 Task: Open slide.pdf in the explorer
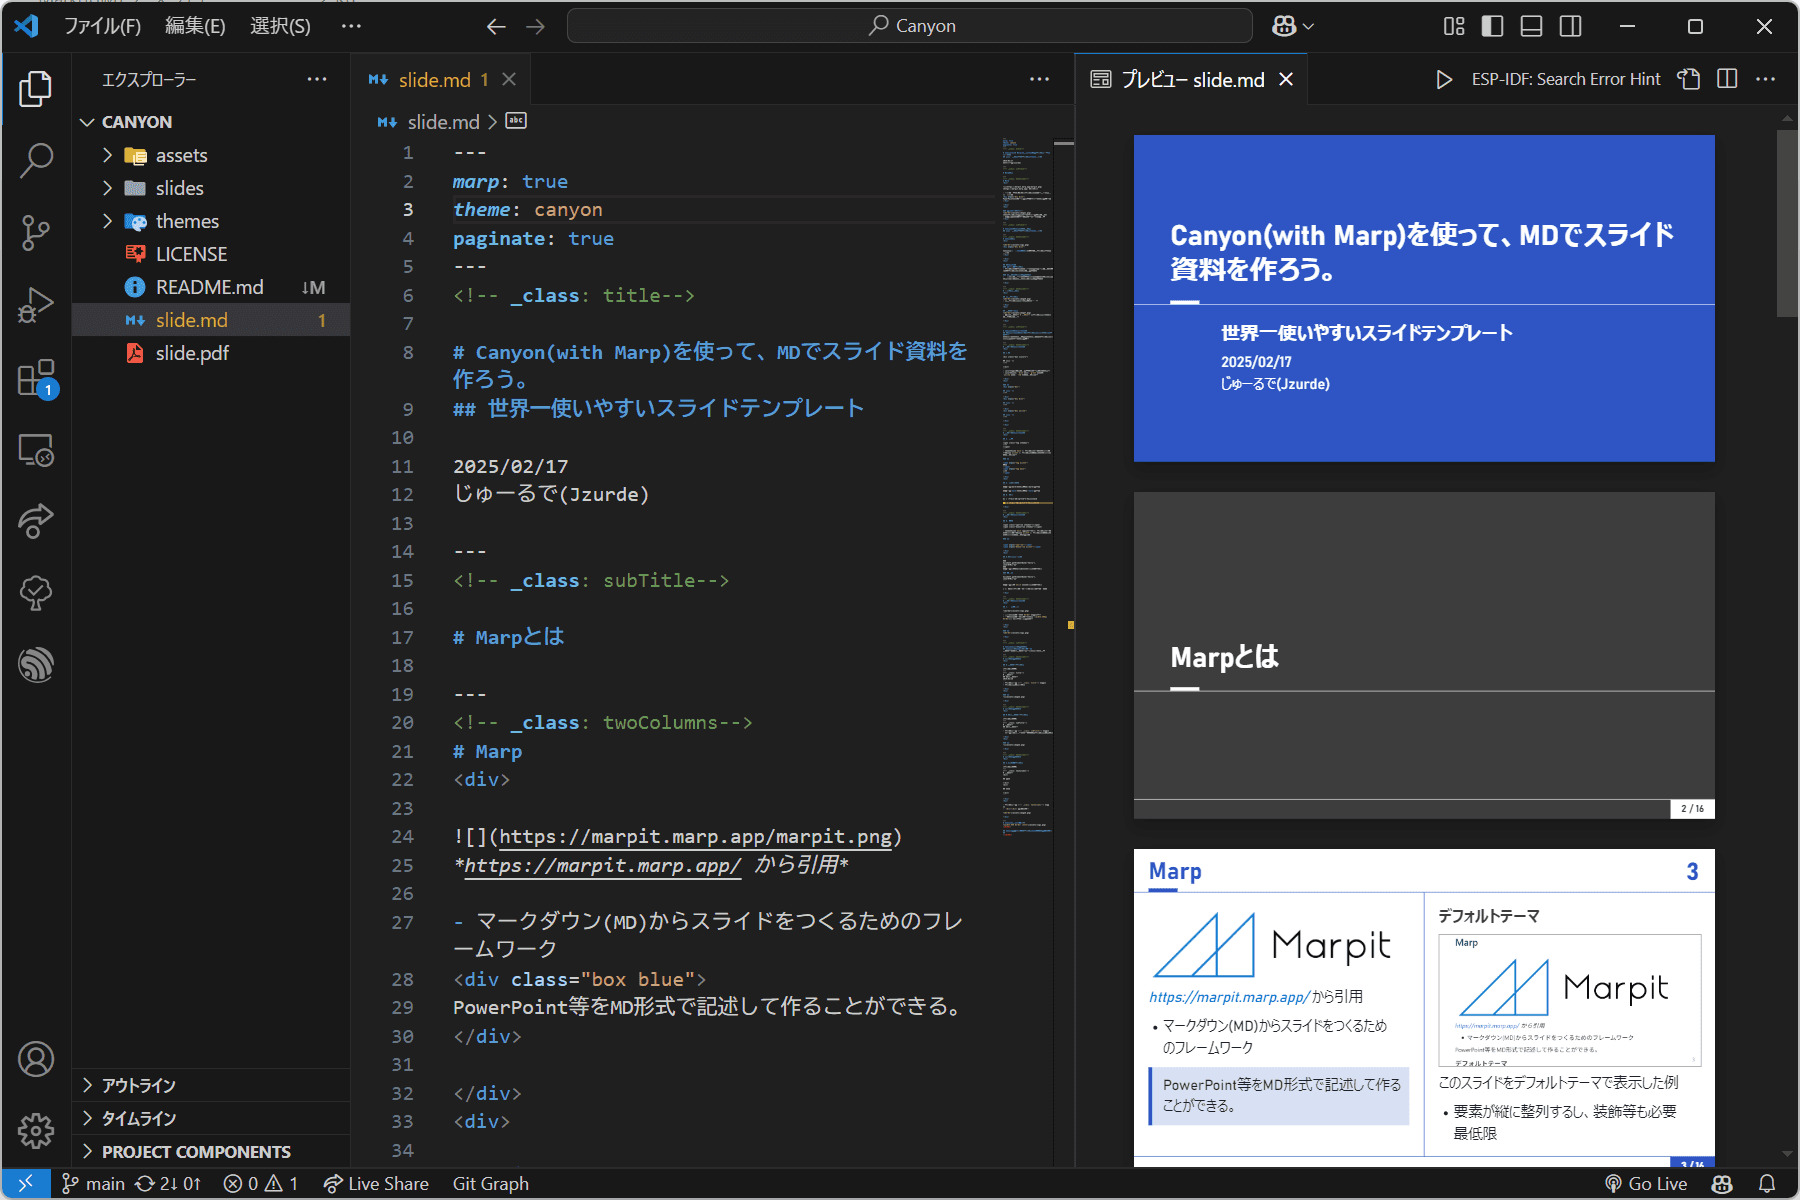coord(192,353)
